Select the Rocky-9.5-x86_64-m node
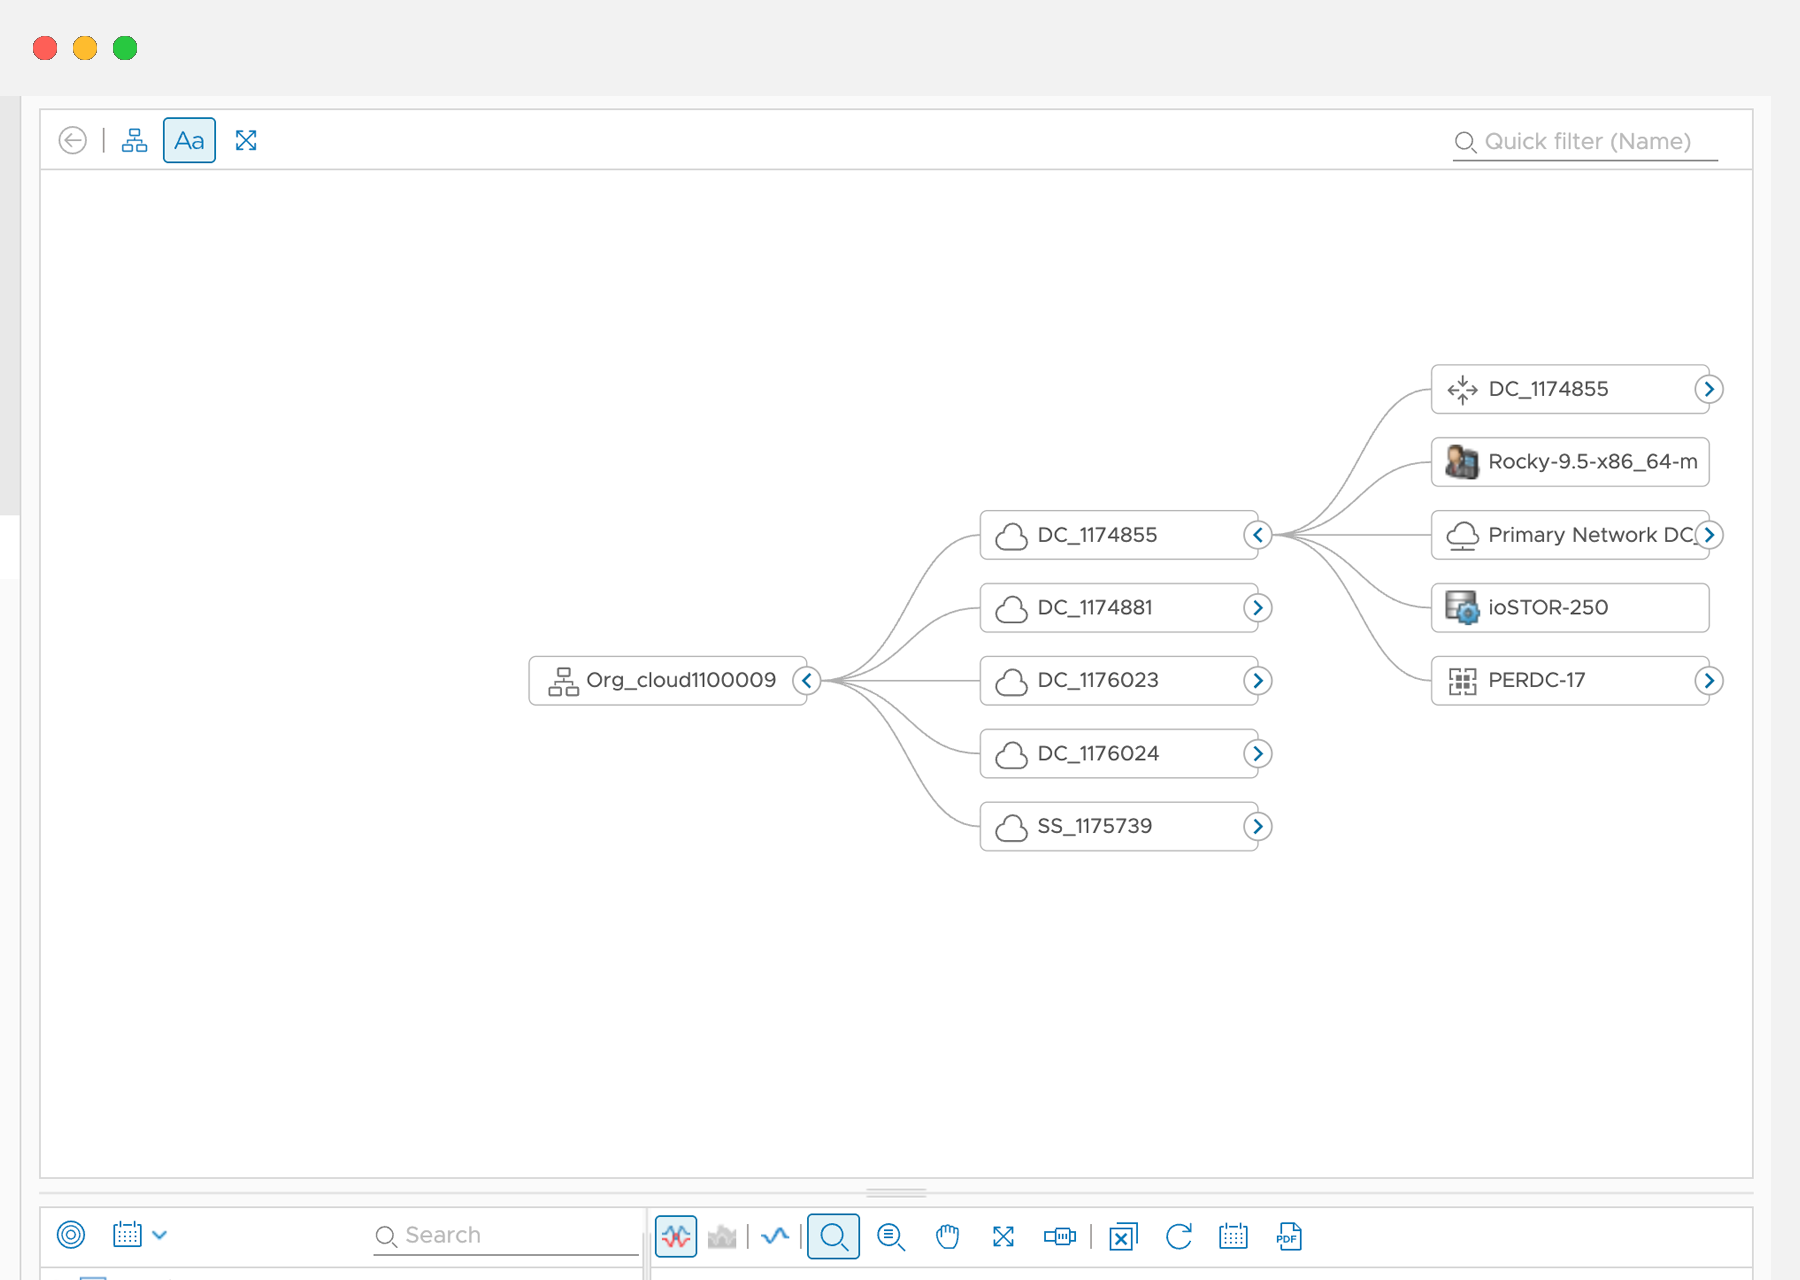This screenshot has width=1800, height=1280. coord(1569,462)
